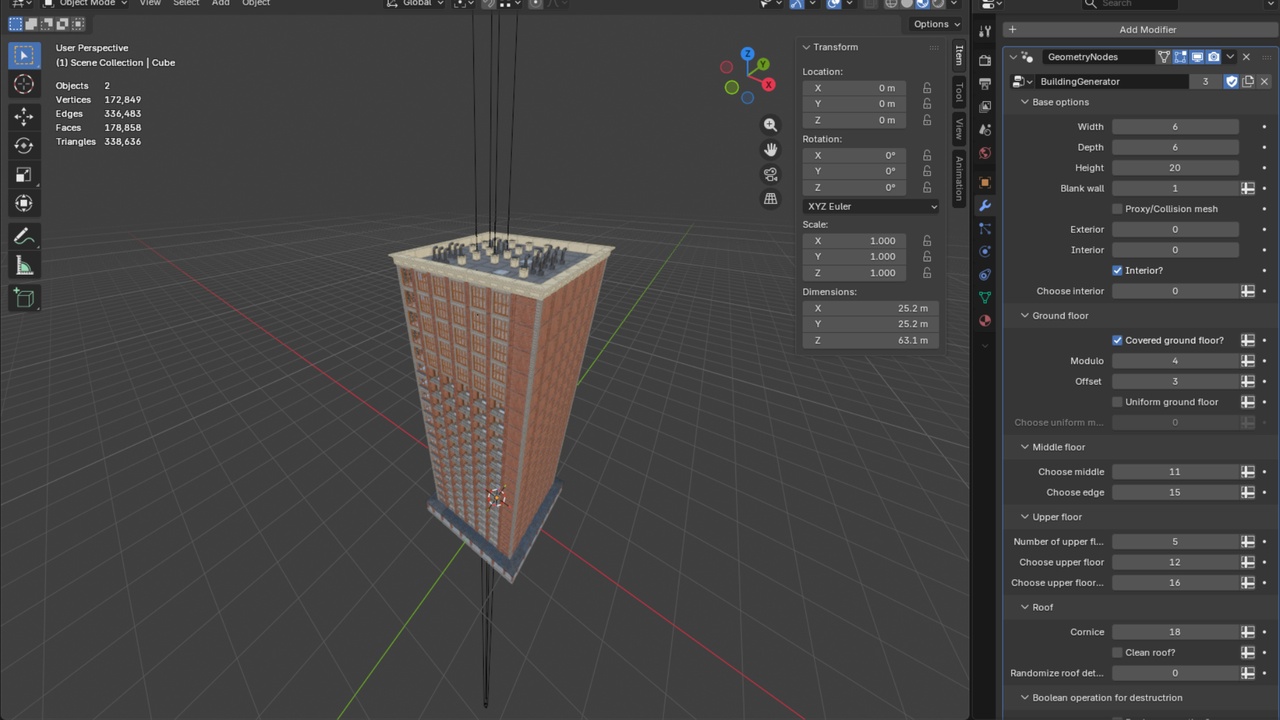Screen dimensions: 1280x720
Task: Click the viewport zoom magnifier gizmo
Action: point(770,125)
